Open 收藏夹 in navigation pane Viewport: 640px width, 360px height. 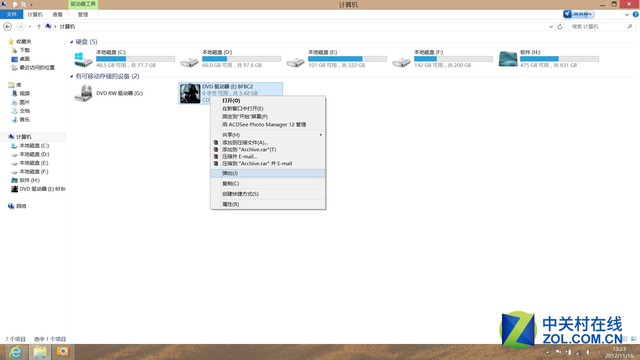coord(23,41)
